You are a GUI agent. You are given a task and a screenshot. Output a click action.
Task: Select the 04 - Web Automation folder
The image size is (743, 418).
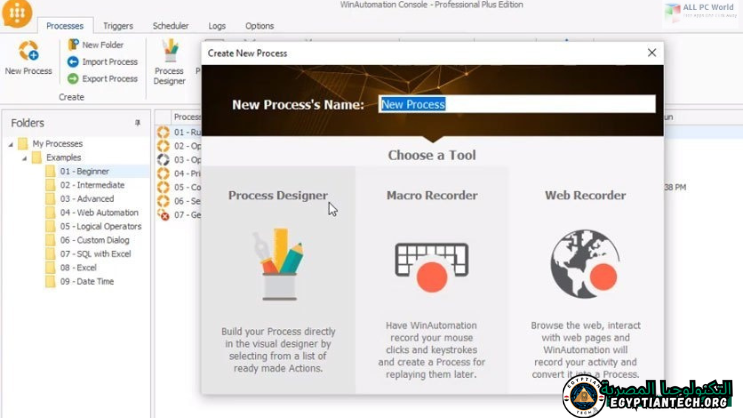98,213
